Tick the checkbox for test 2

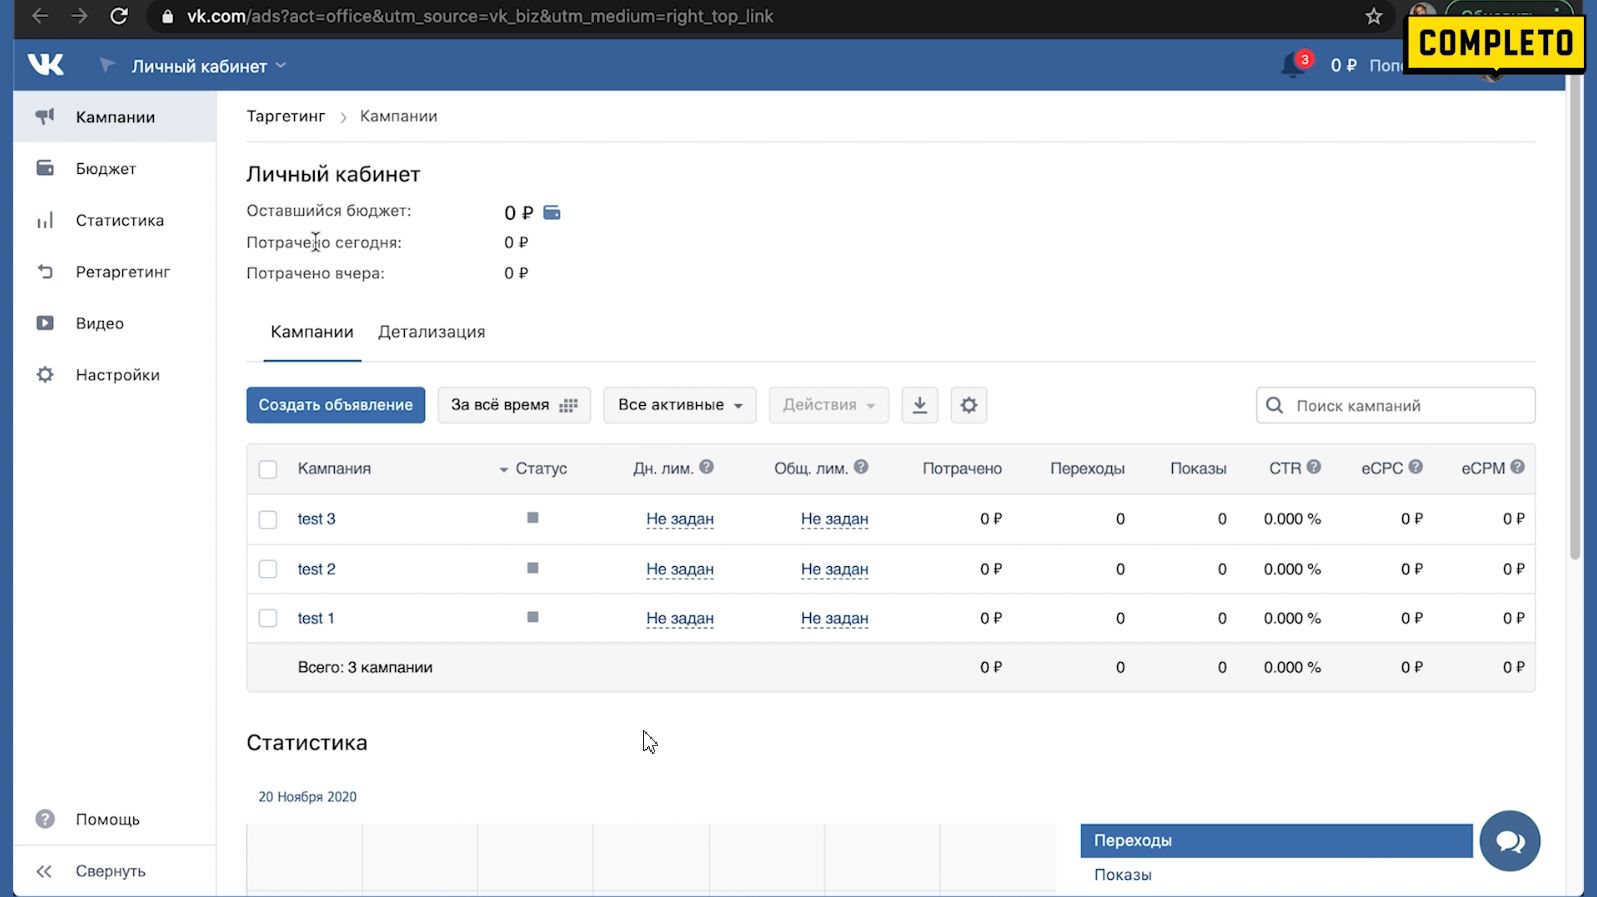[x=268, y=569]
